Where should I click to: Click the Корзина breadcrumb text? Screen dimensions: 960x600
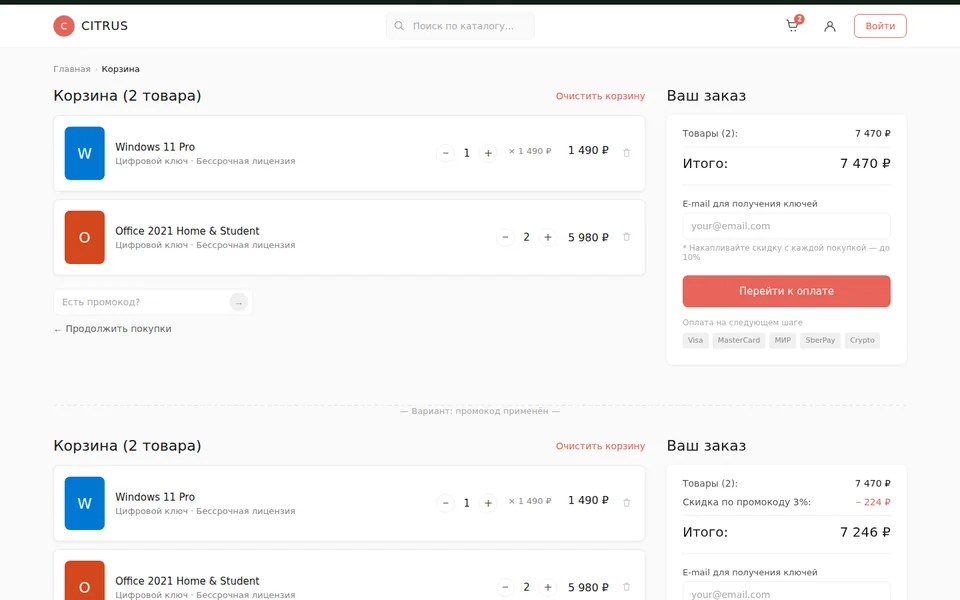121,69
